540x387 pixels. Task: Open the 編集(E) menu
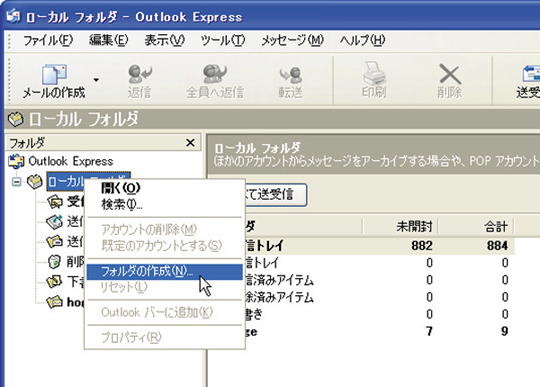[108, 40]
